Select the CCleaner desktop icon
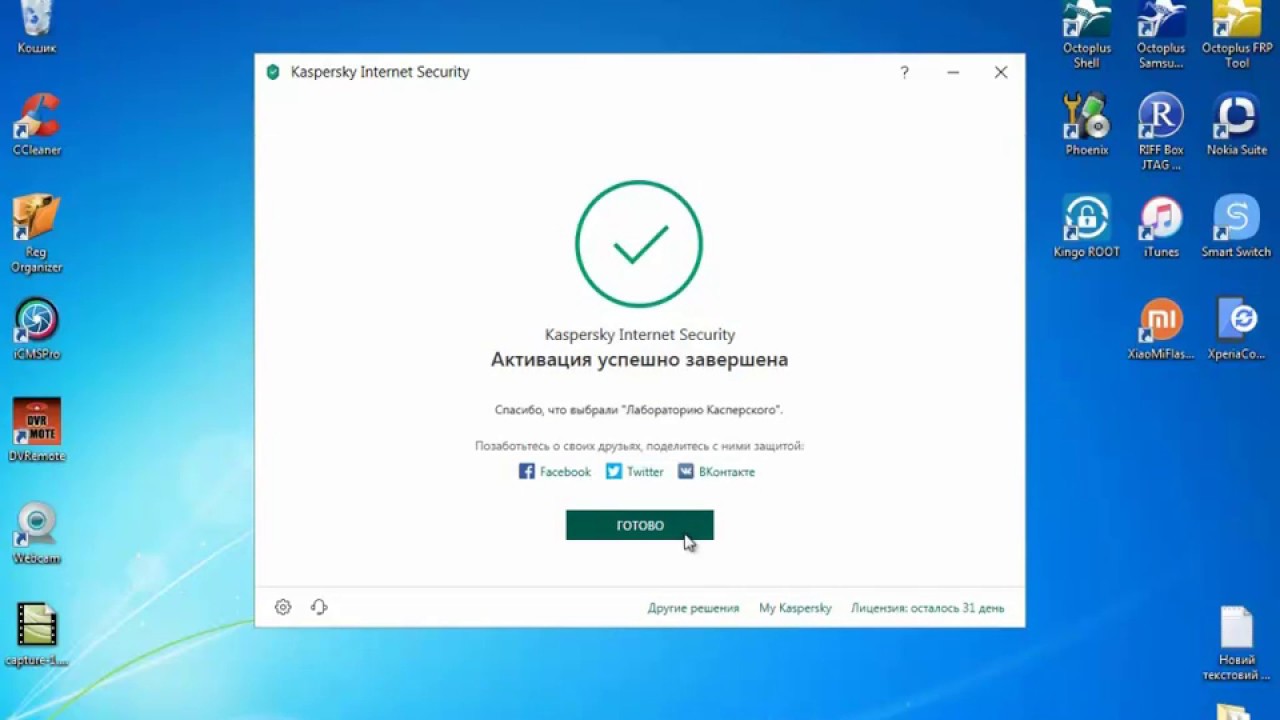Viewport: 1280px width, 720px height. [x=37, y=124]
